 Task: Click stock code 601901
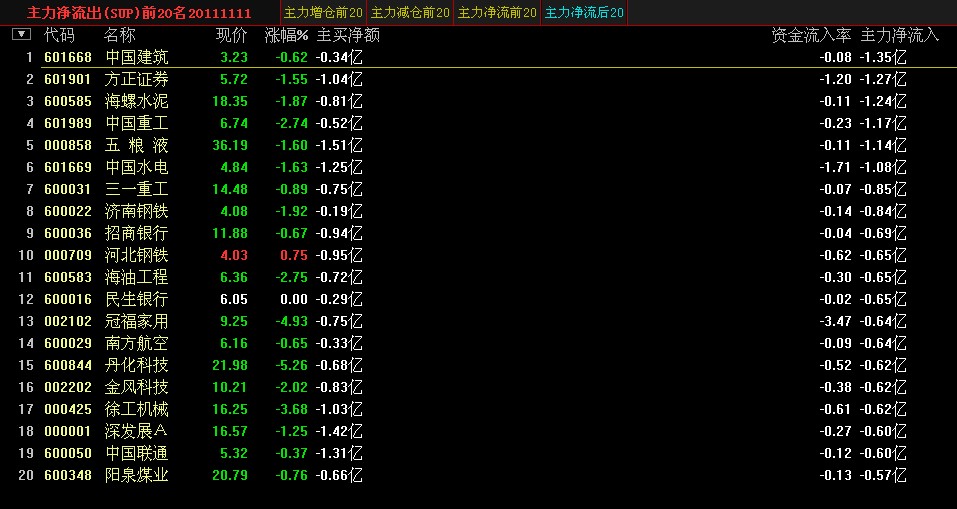[68, 79]
